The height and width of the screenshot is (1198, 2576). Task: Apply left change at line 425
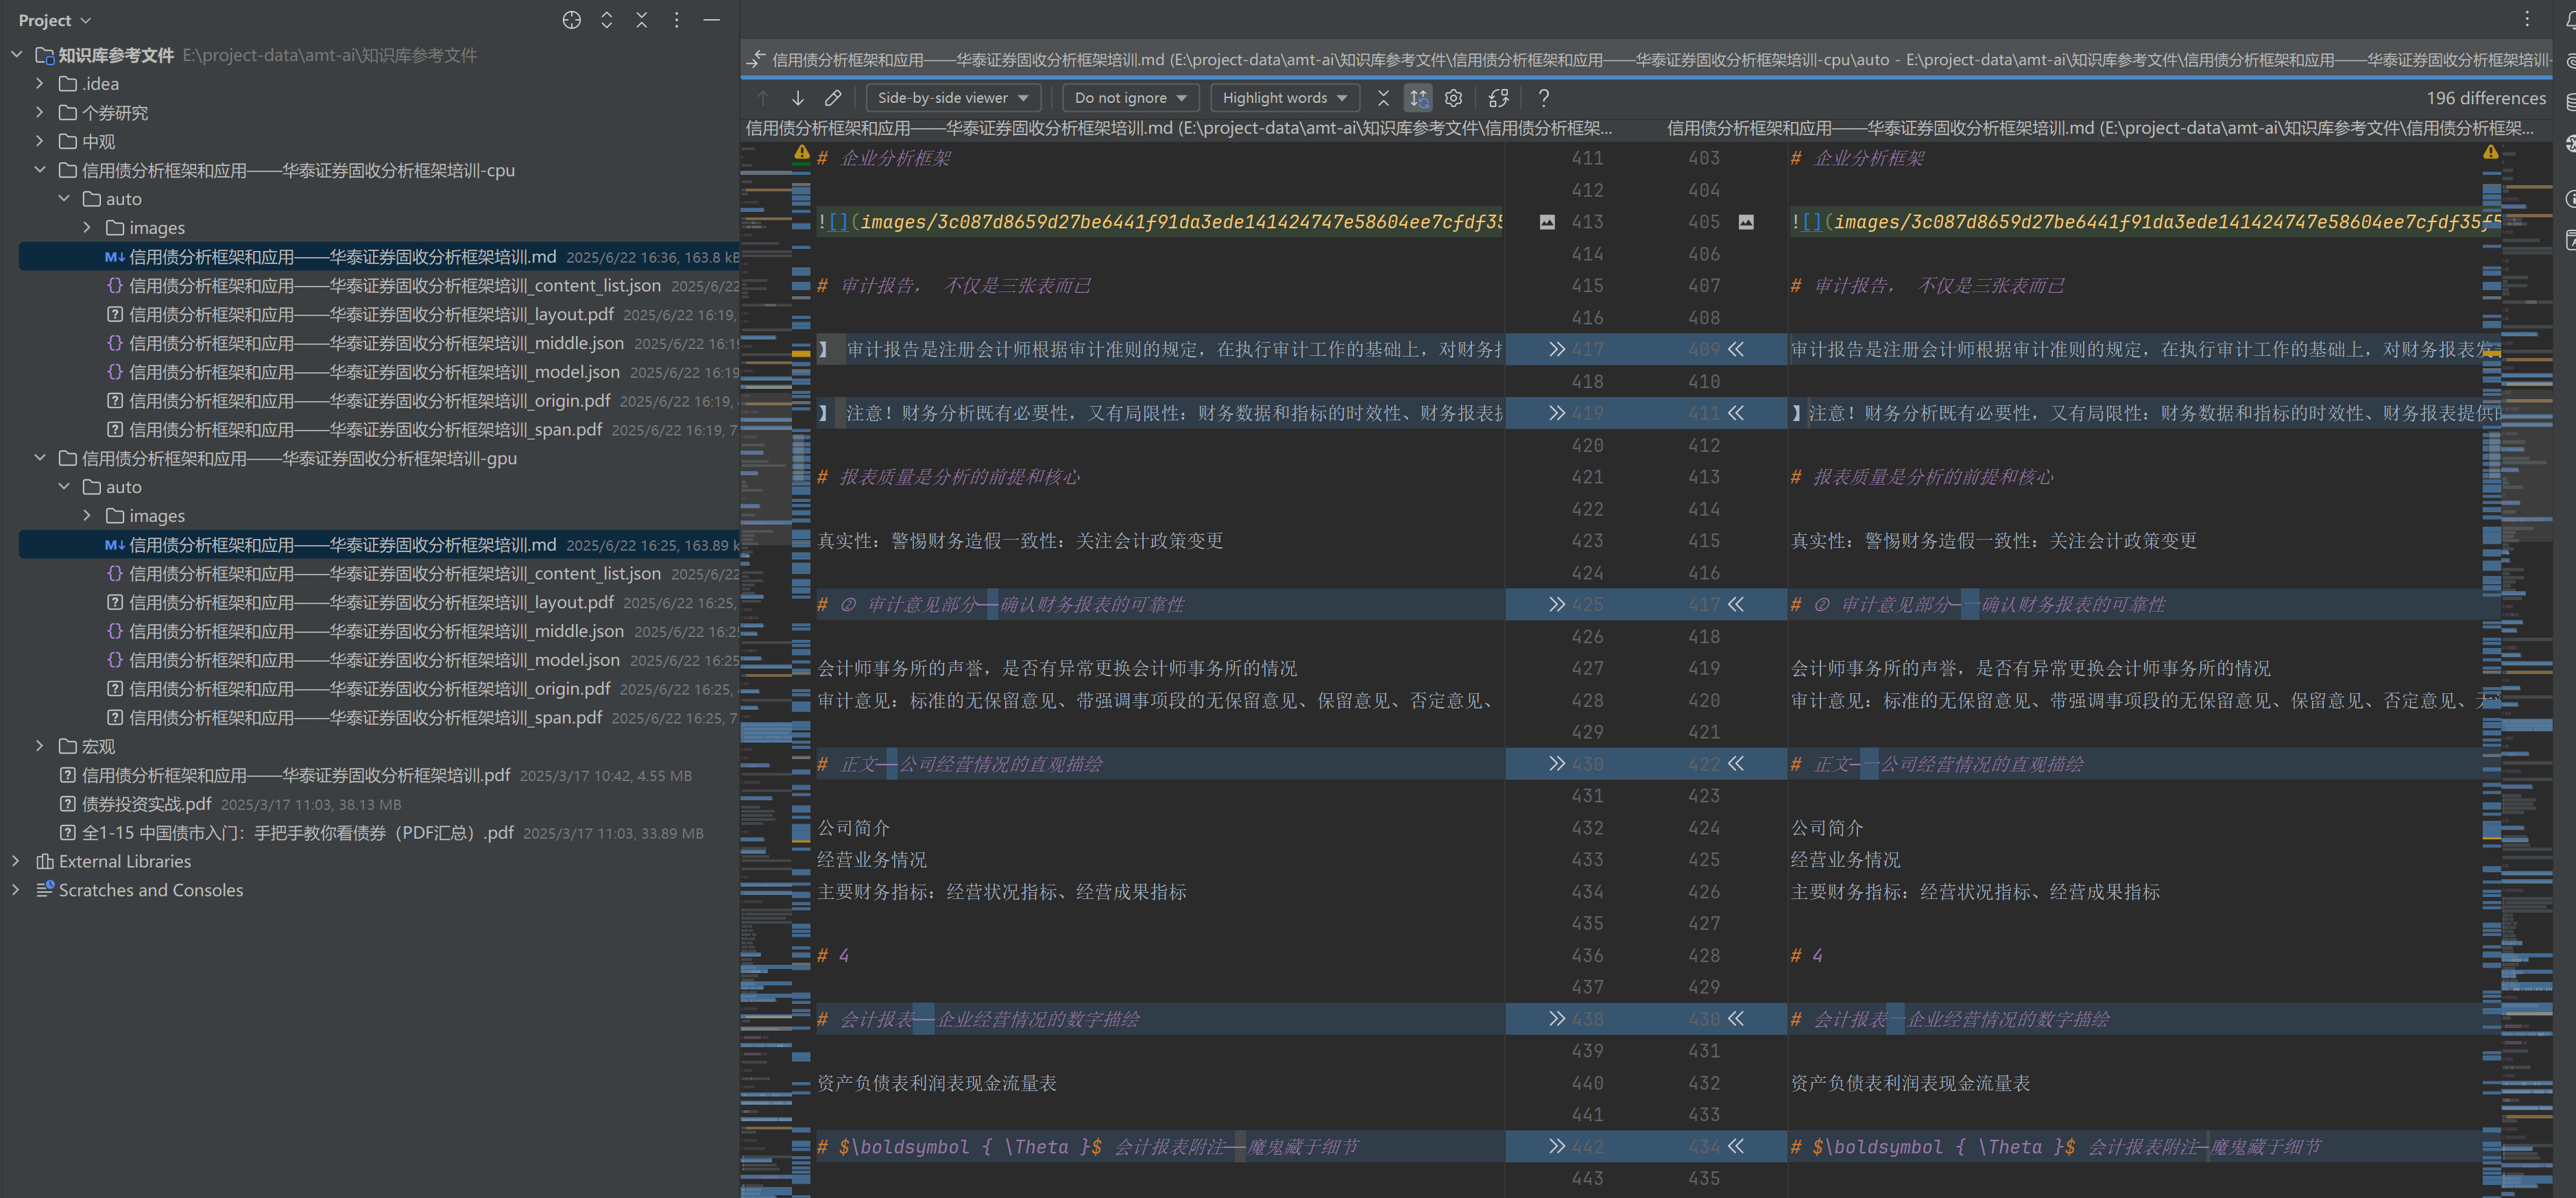(x=1556, y=604)
